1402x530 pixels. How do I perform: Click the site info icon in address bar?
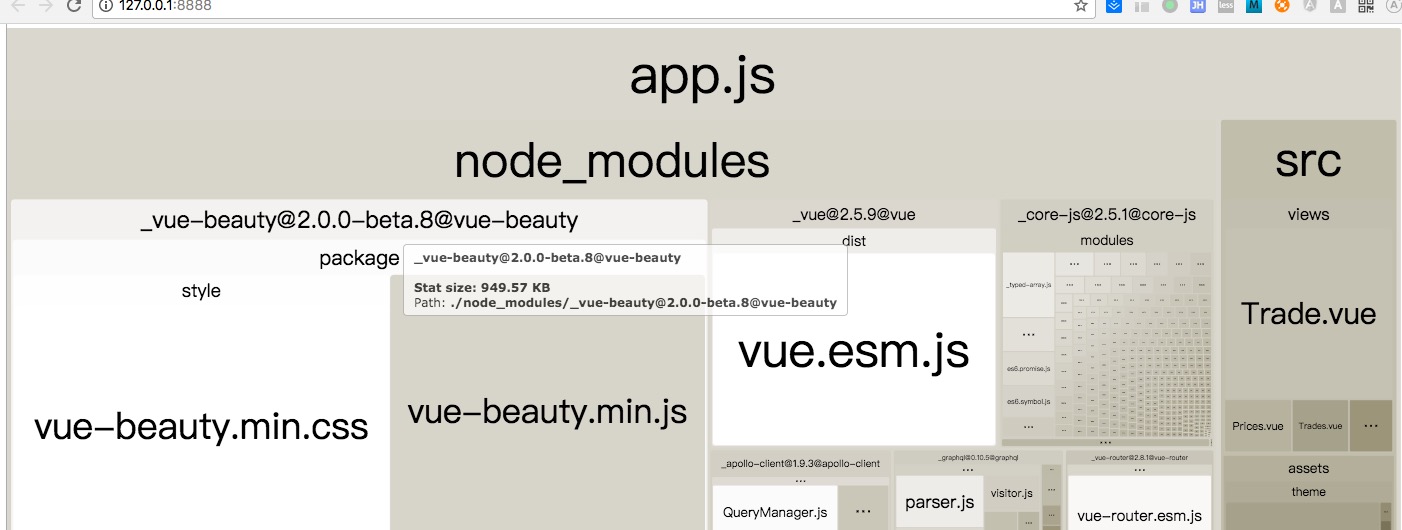click(107, 6)
